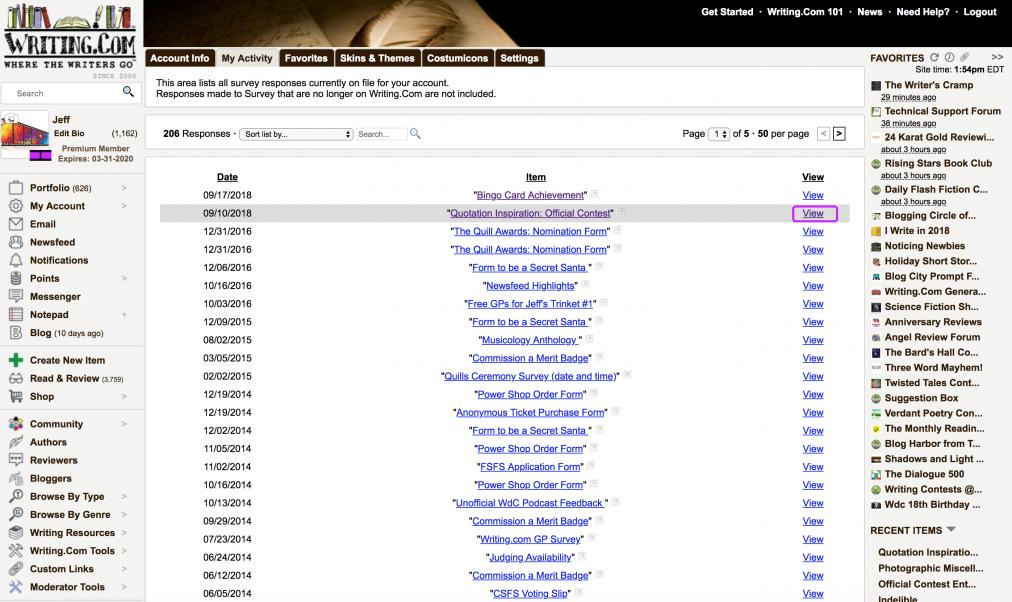Click the Bloggers icon
The image size is (1012, 602).
pyautogui.click(x=16, y=478)
